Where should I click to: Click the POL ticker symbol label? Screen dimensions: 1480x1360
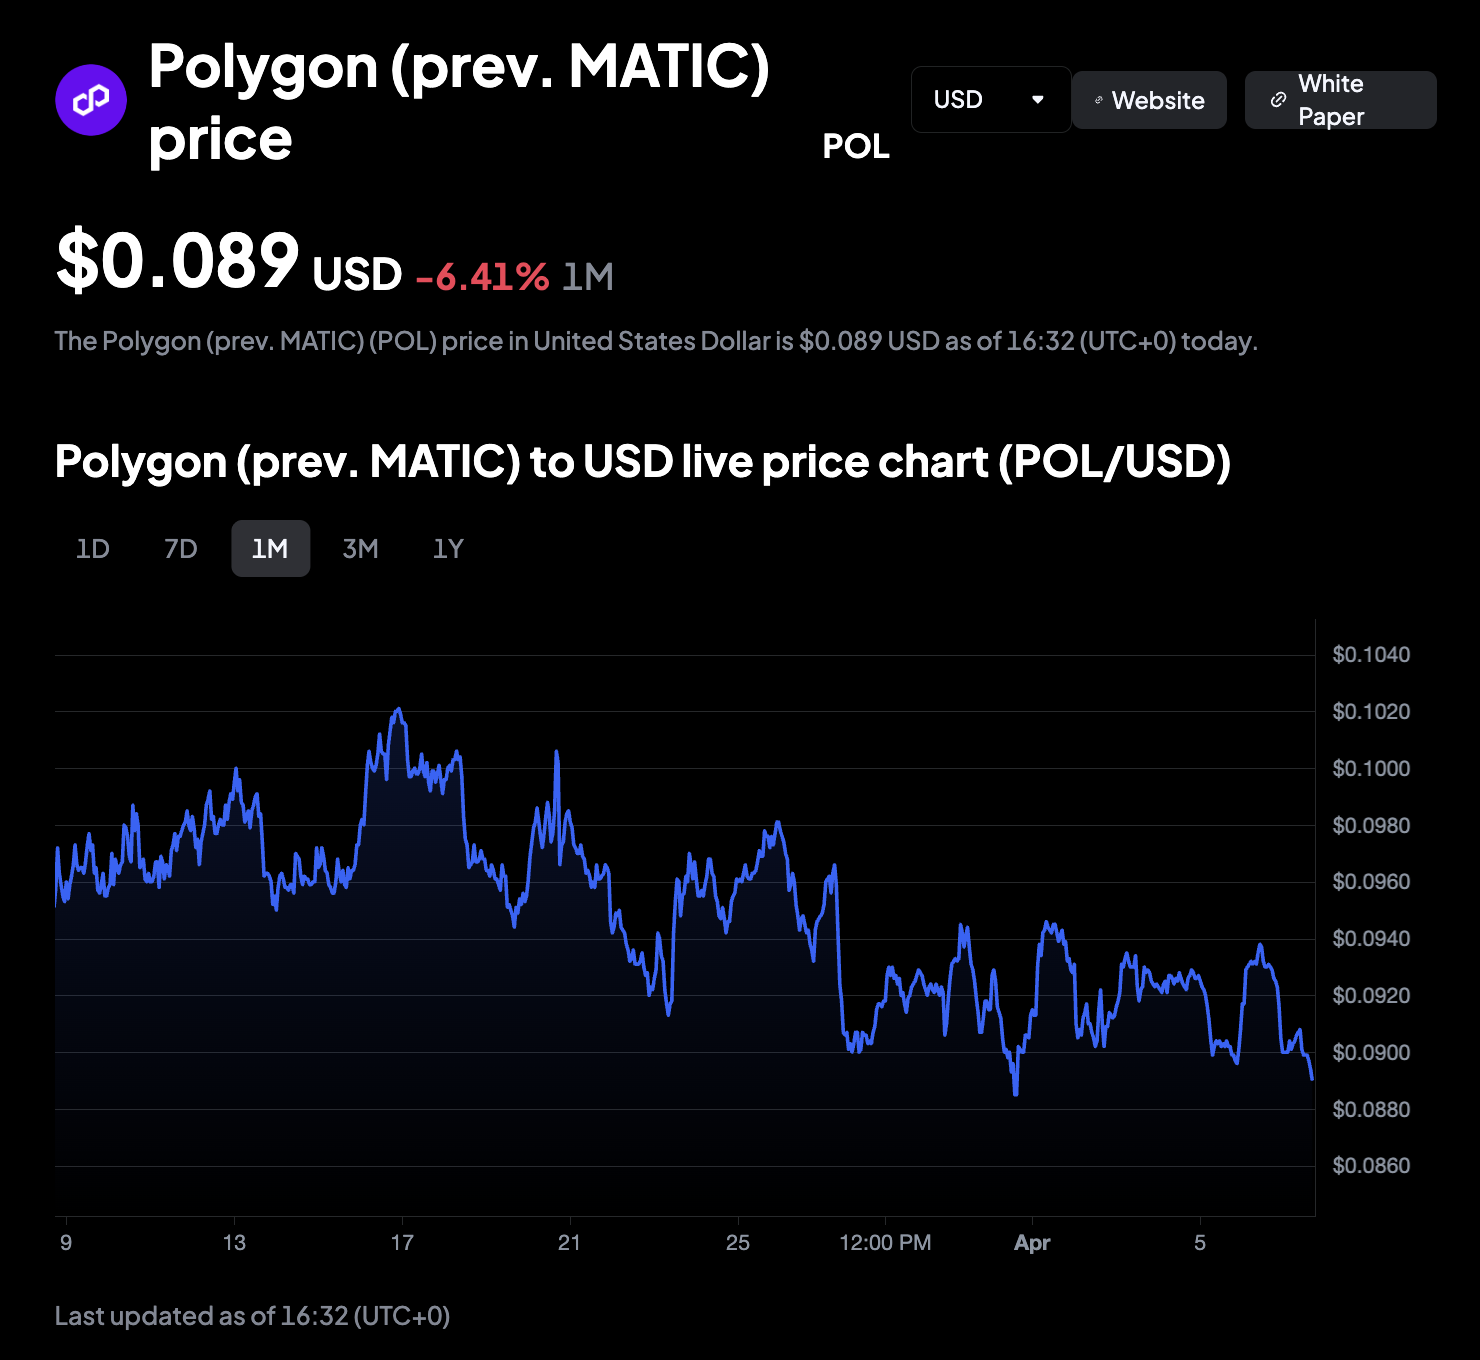[x=856, y=147]
